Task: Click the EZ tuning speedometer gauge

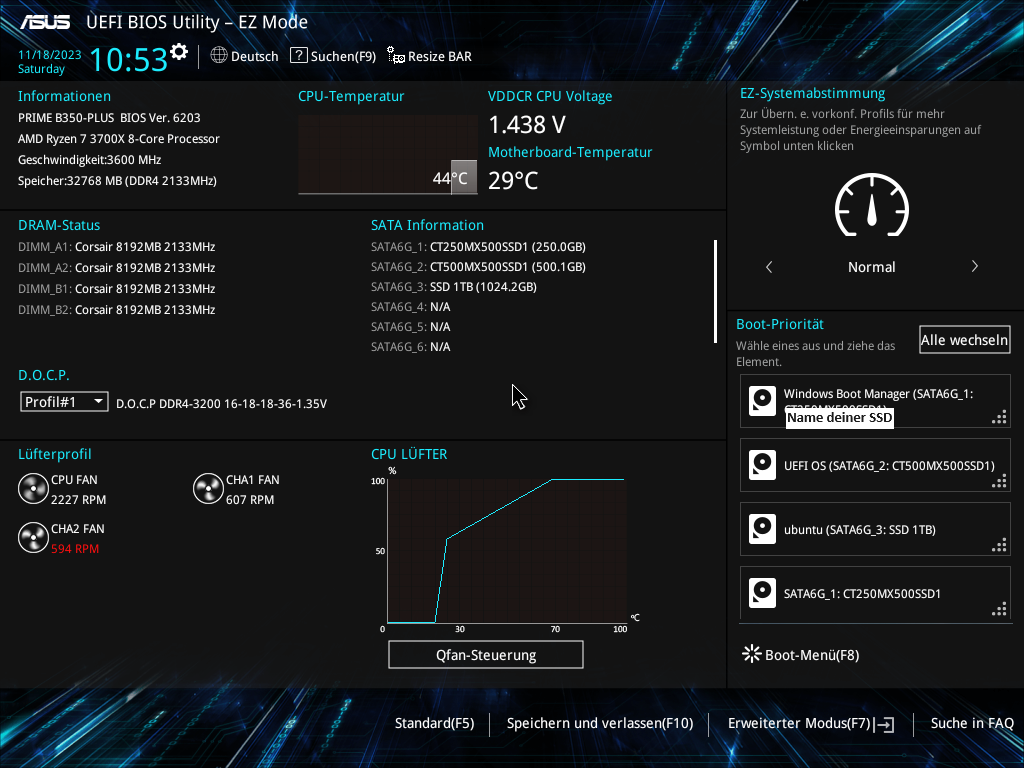Action: click(871, 205)
